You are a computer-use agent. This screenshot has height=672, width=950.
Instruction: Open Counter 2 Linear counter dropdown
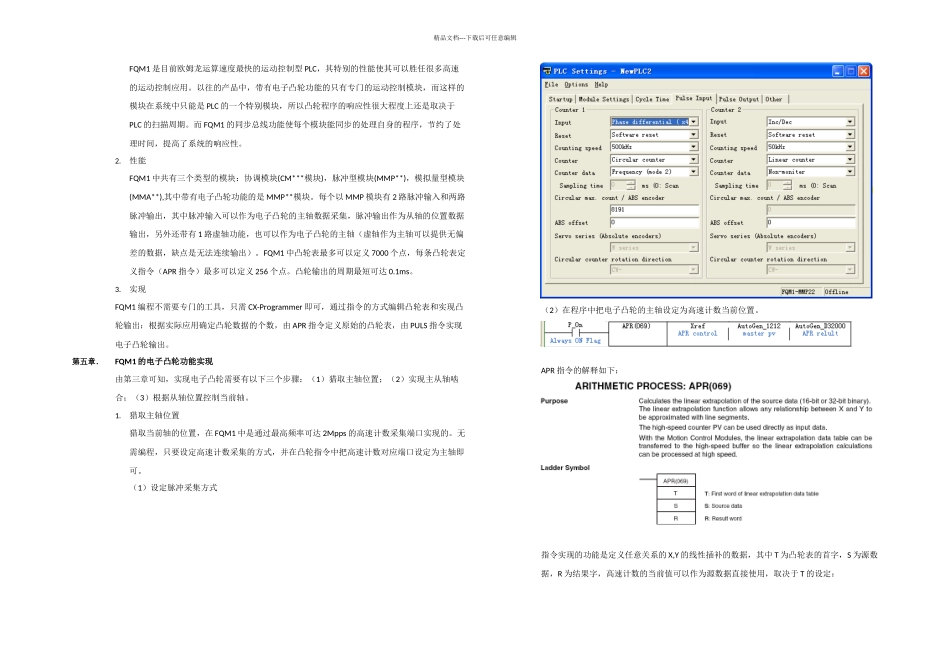(850, 159)
